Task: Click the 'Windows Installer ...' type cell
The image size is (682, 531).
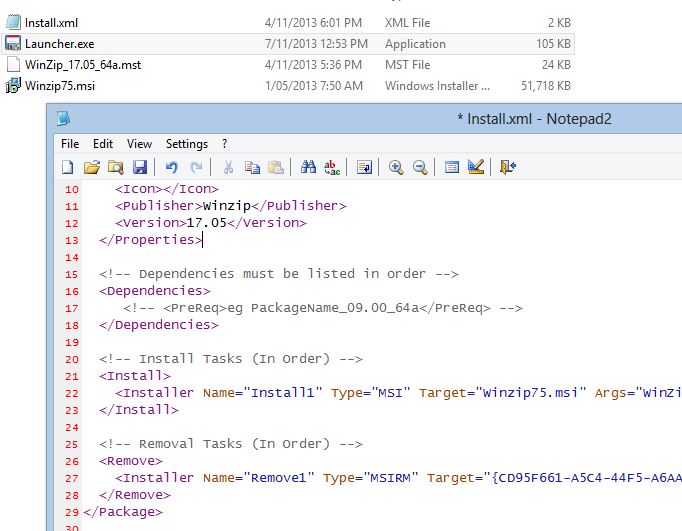Action: 437,86
